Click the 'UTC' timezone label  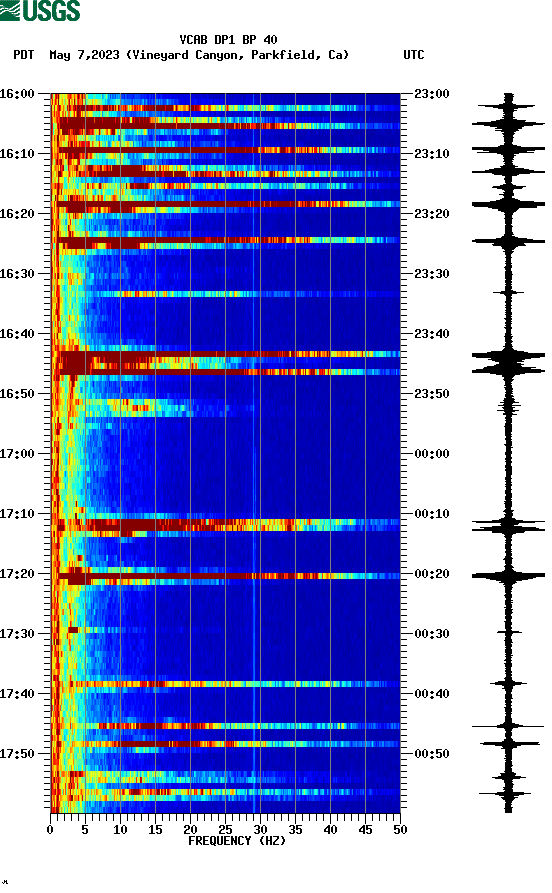[414, 55]
